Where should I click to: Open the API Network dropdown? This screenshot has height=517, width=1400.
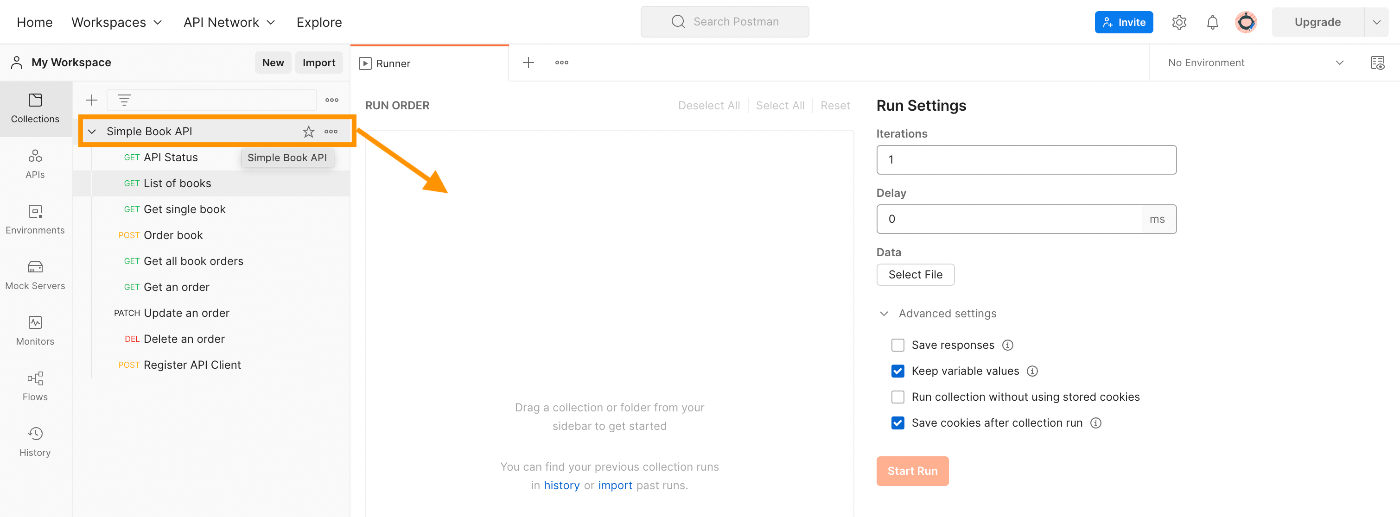pyautogui.click(x=229, y=22)
